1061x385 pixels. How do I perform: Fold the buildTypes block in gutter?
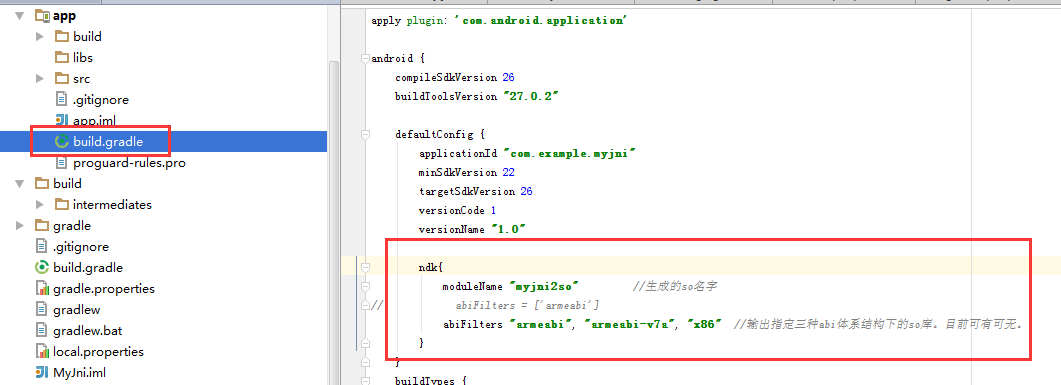366,381
